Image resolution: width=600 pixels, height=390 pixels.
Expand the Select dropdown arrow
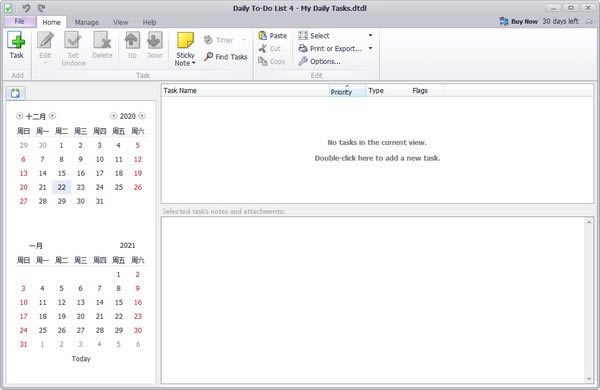click(370, 35)
